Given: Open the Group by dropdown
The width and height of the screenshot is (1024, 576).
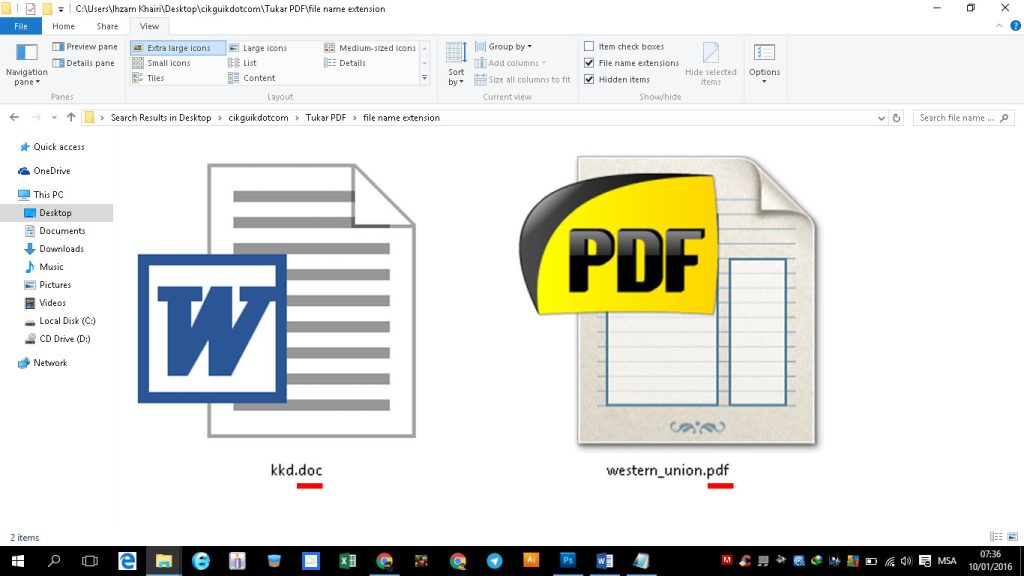Looking at the screenshot, I should (x=503, y=46).
